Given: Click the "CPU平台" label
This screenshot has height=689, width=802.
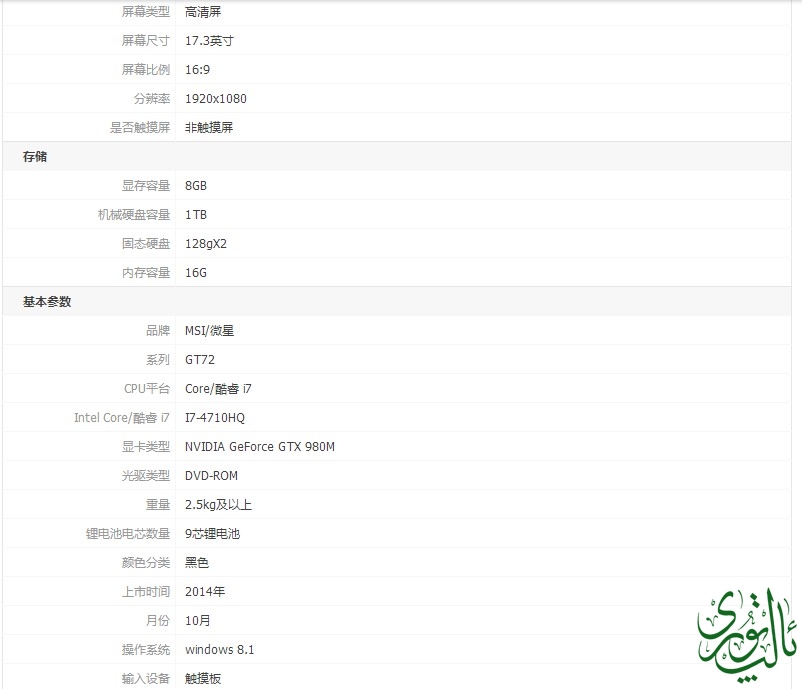Looking at the screenshot, I should (147, 389).
